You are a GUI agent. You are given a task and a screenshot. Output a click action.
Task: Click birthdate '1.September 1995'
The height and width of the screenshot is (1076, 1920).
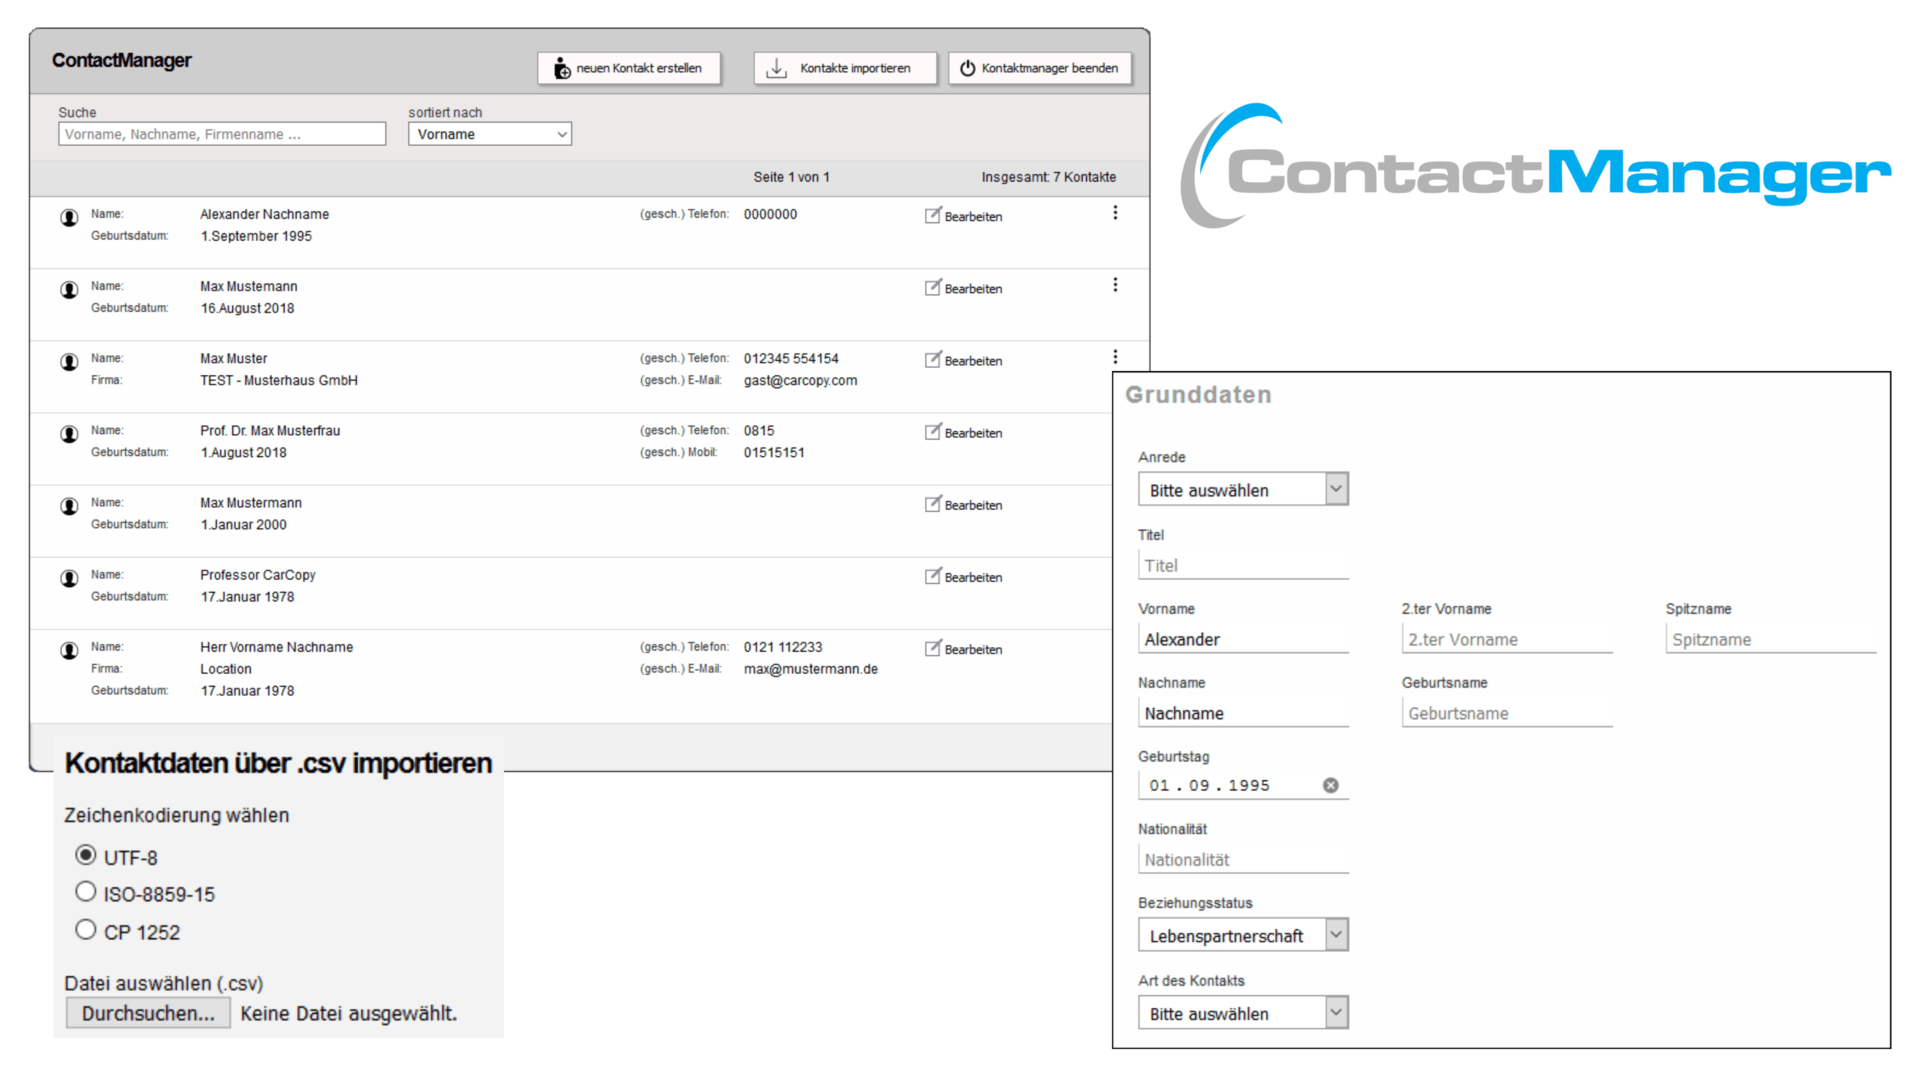point(256,237)
